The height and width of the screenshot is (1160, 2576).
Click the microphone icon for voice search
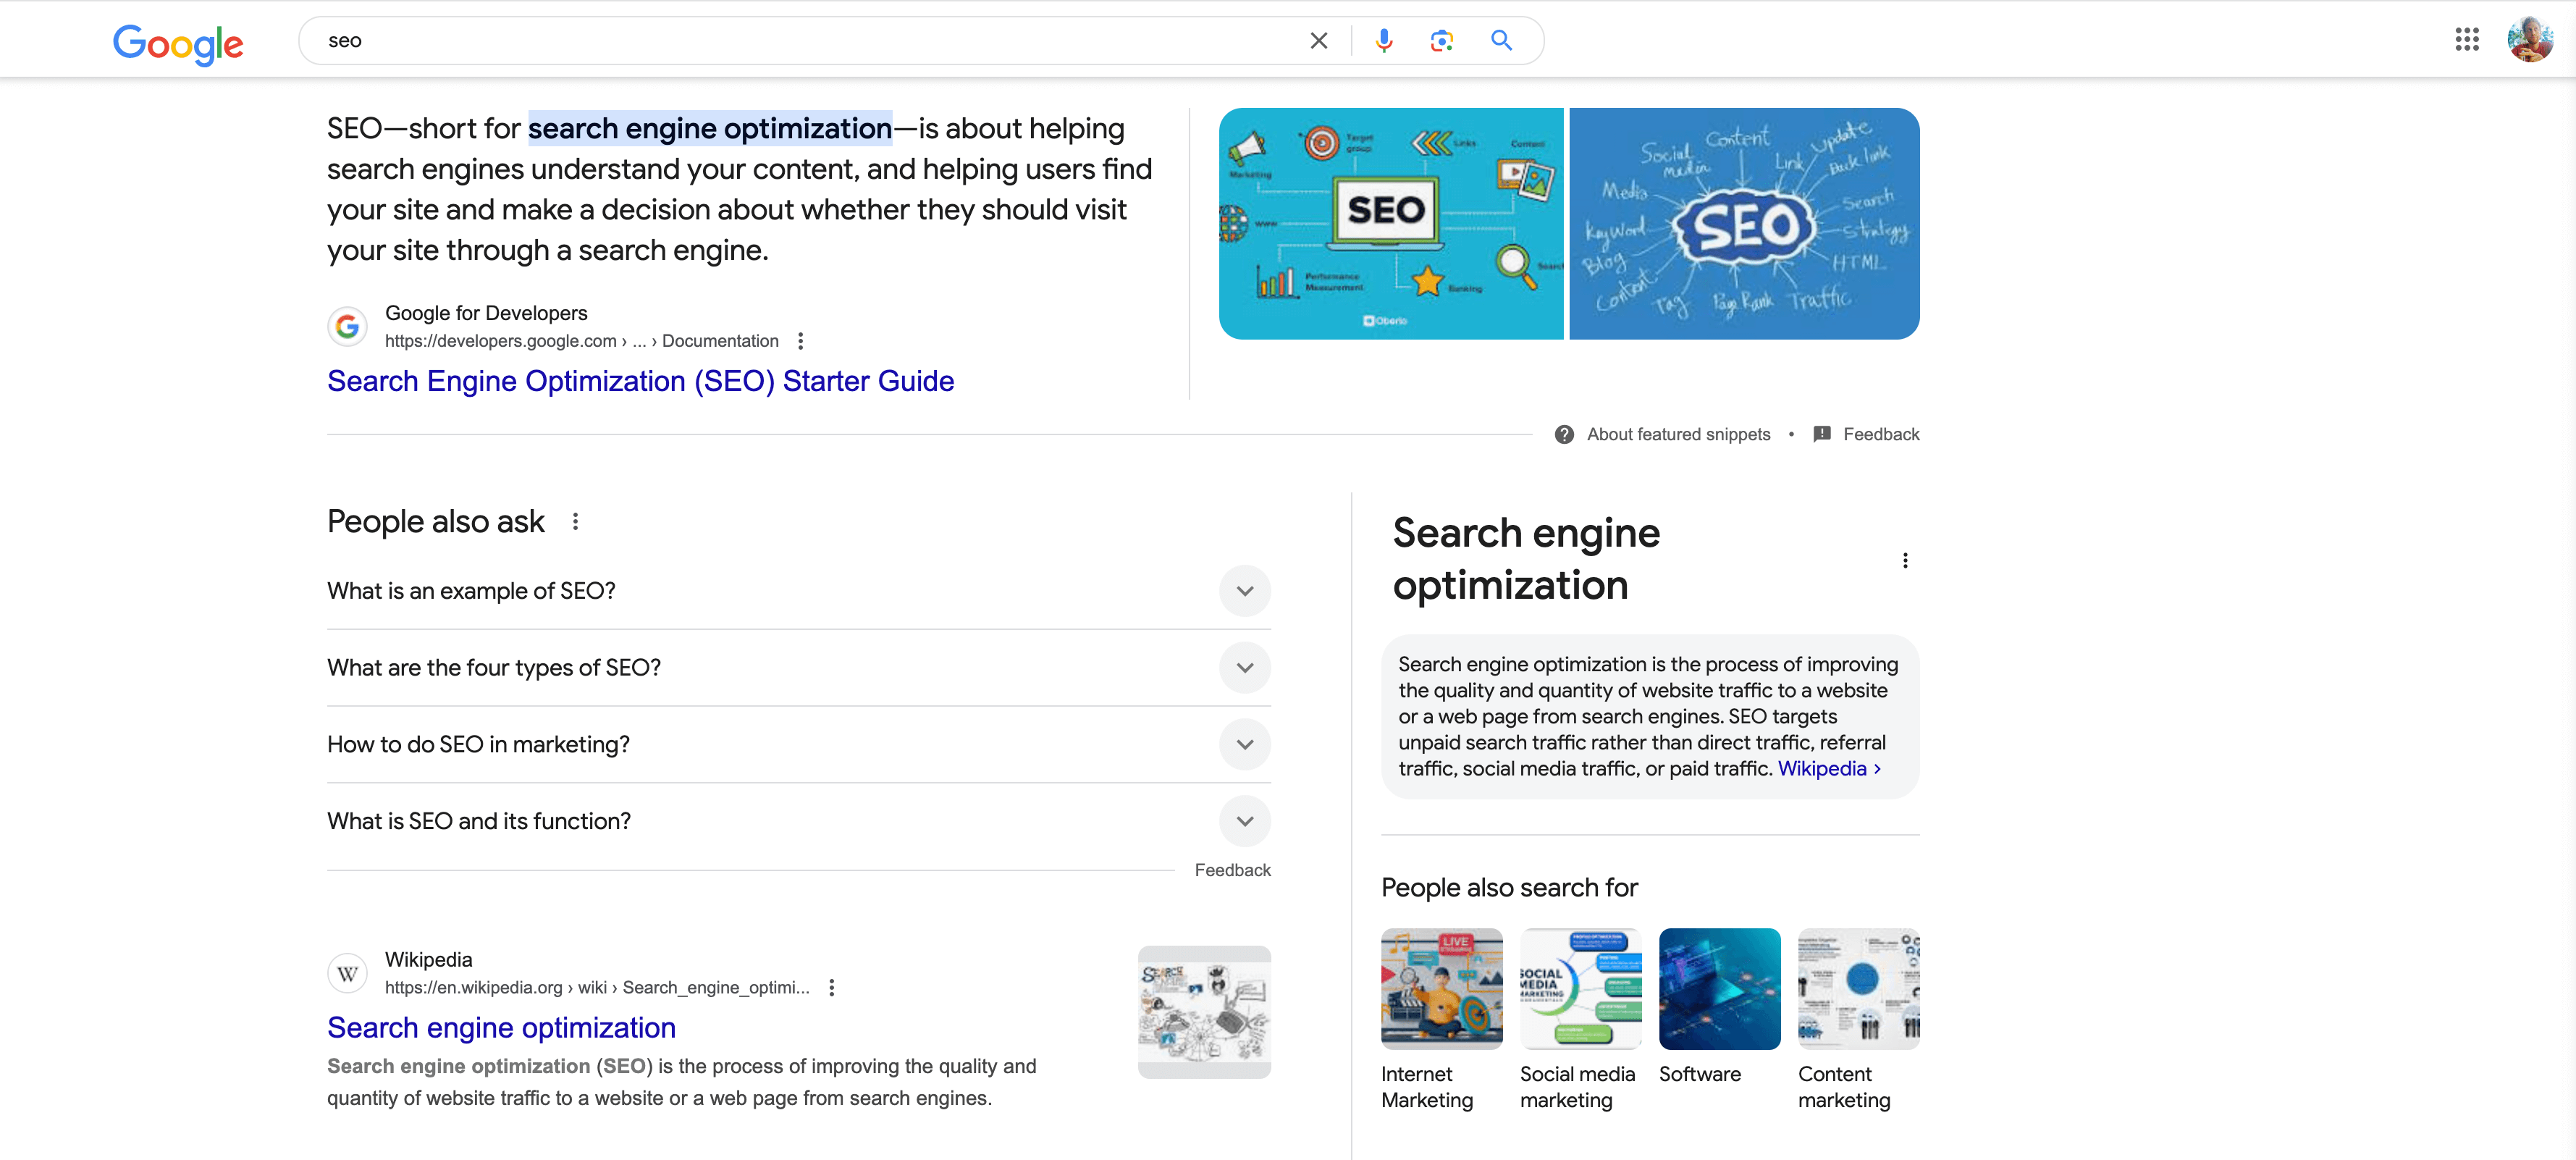click(x=1383, y=40)
